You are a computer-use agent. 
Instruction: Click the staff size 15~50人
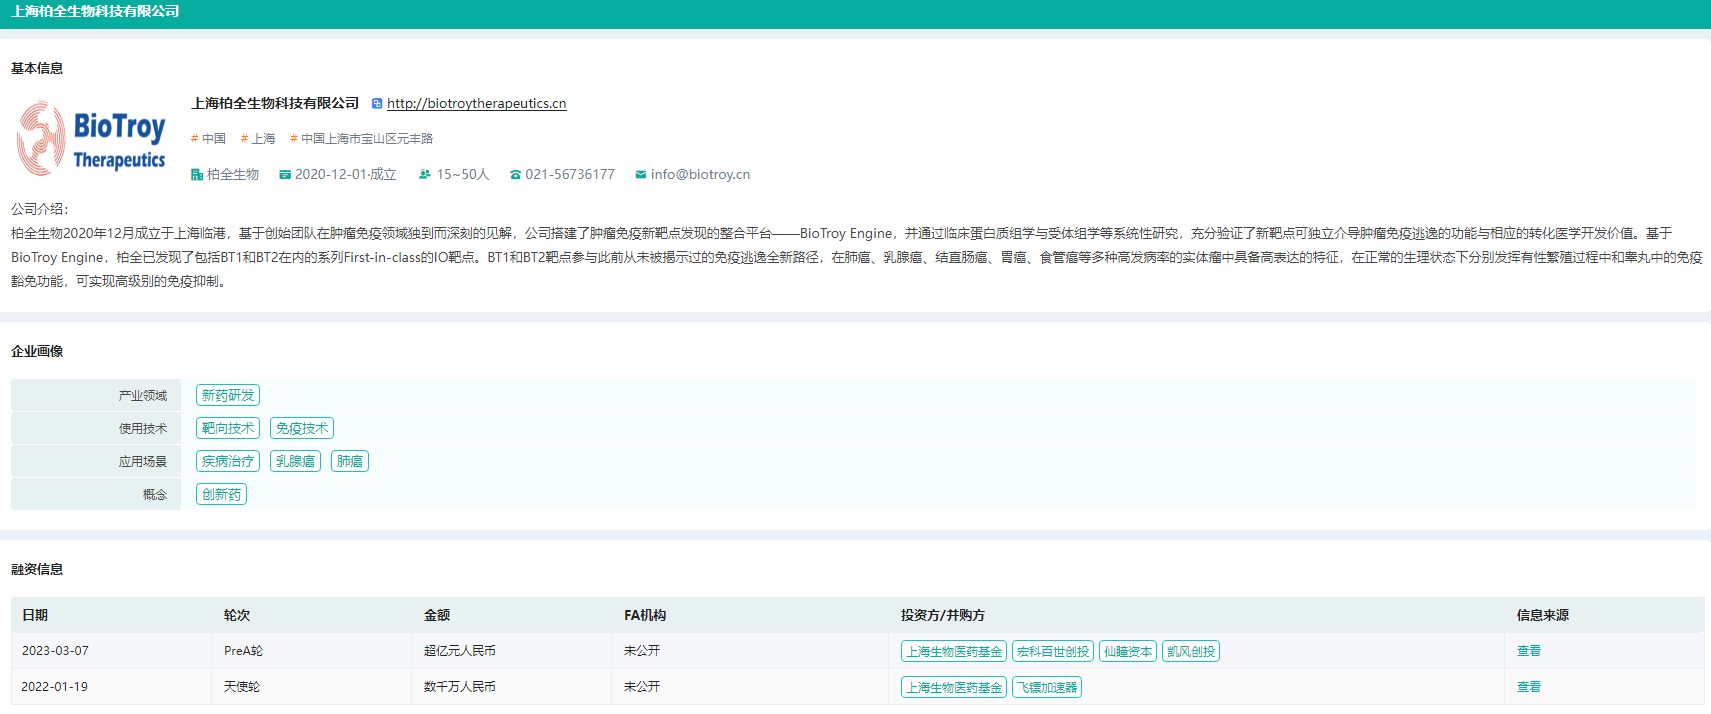tap(463, 175)
